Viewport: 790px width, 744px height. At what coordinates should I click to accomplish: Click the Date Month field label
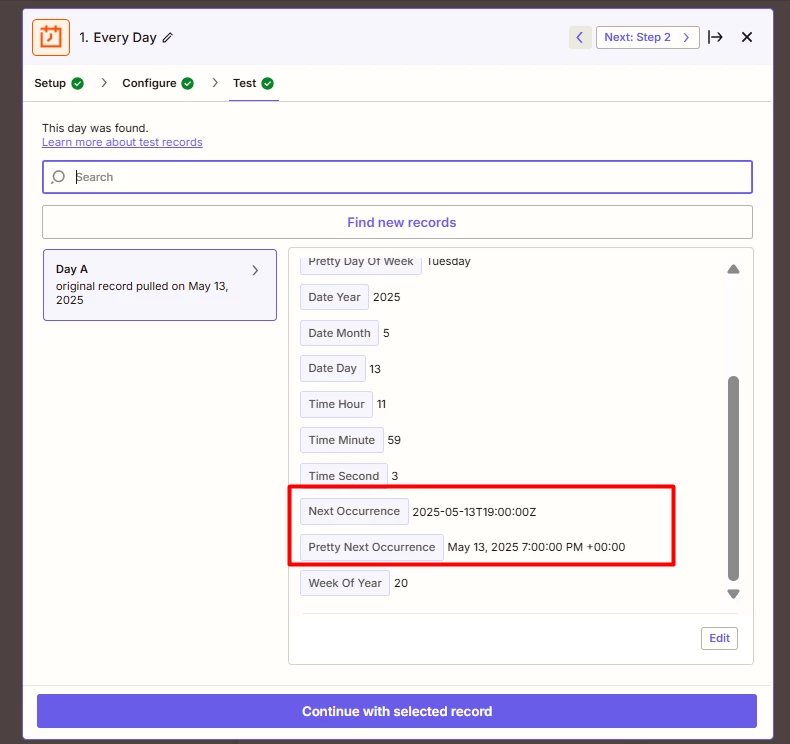[339, 333]
